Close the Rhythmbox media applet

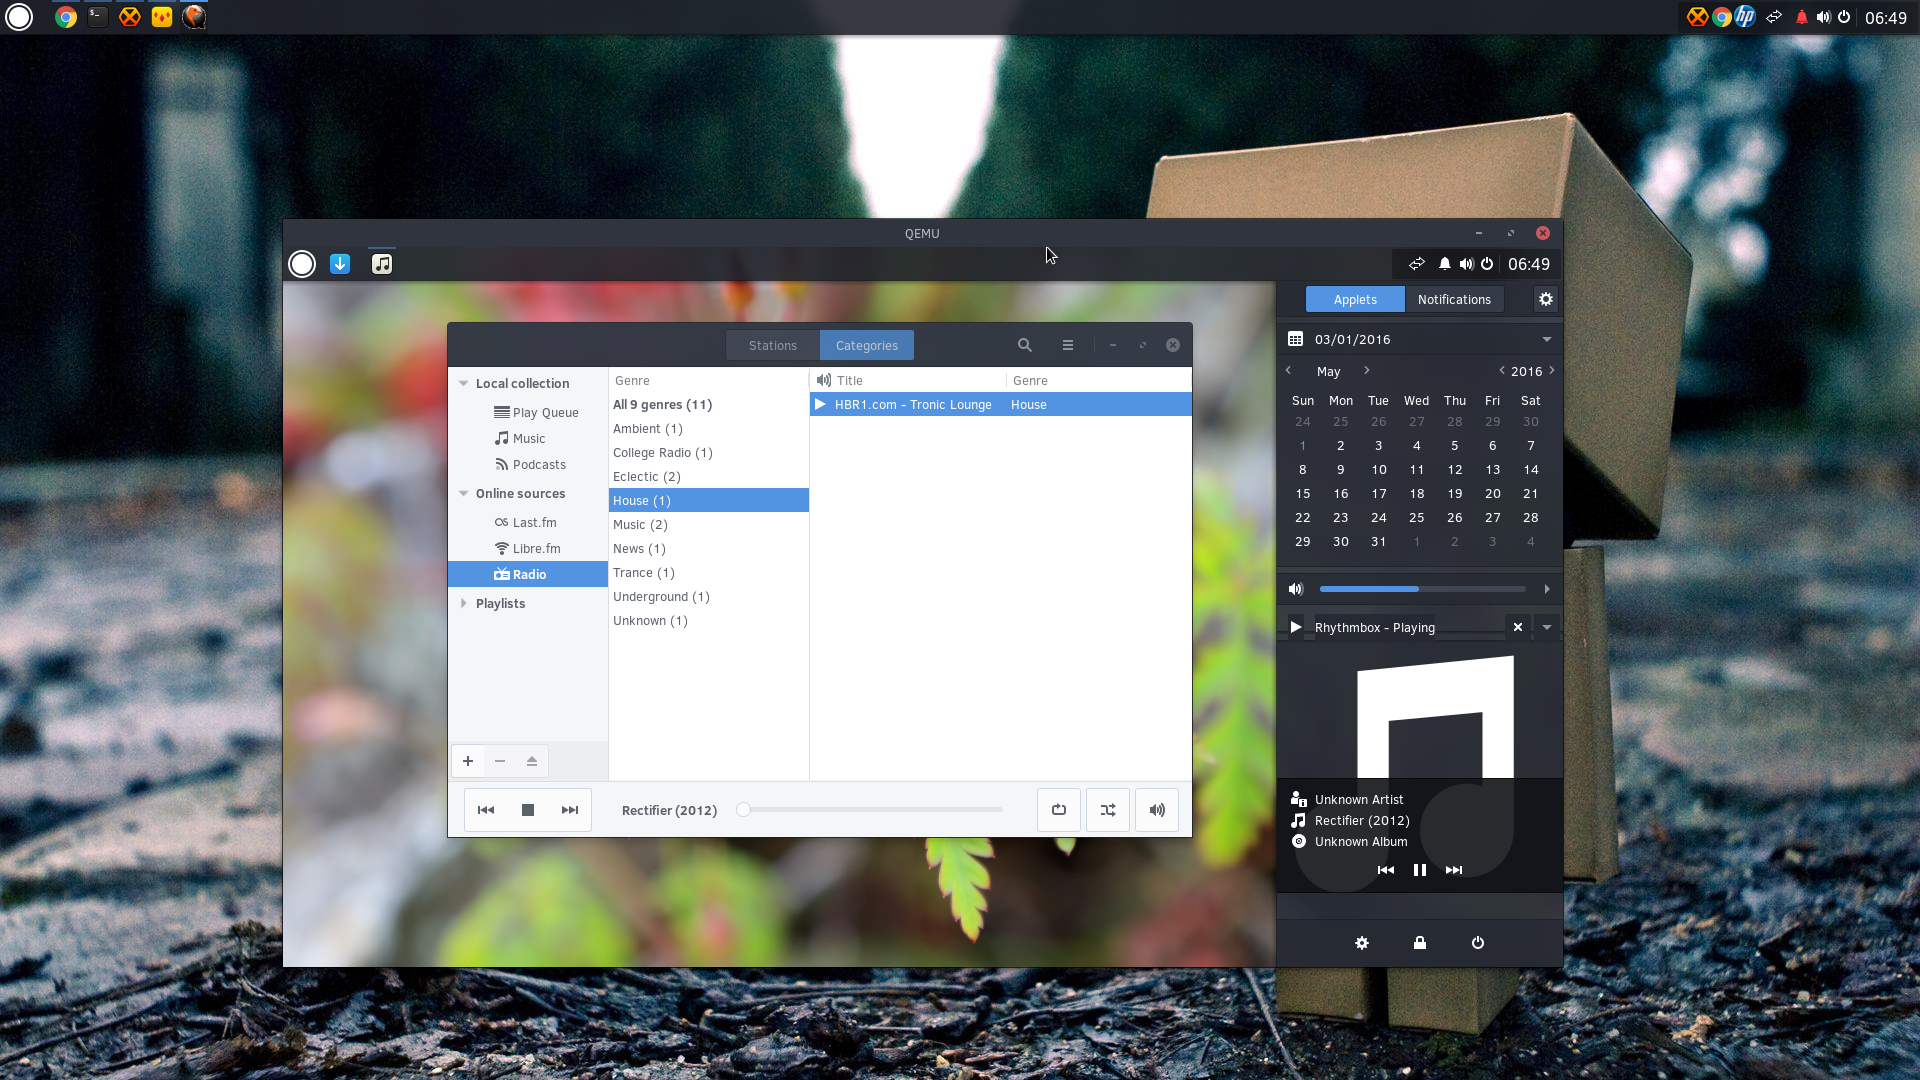click(1518, 627)
